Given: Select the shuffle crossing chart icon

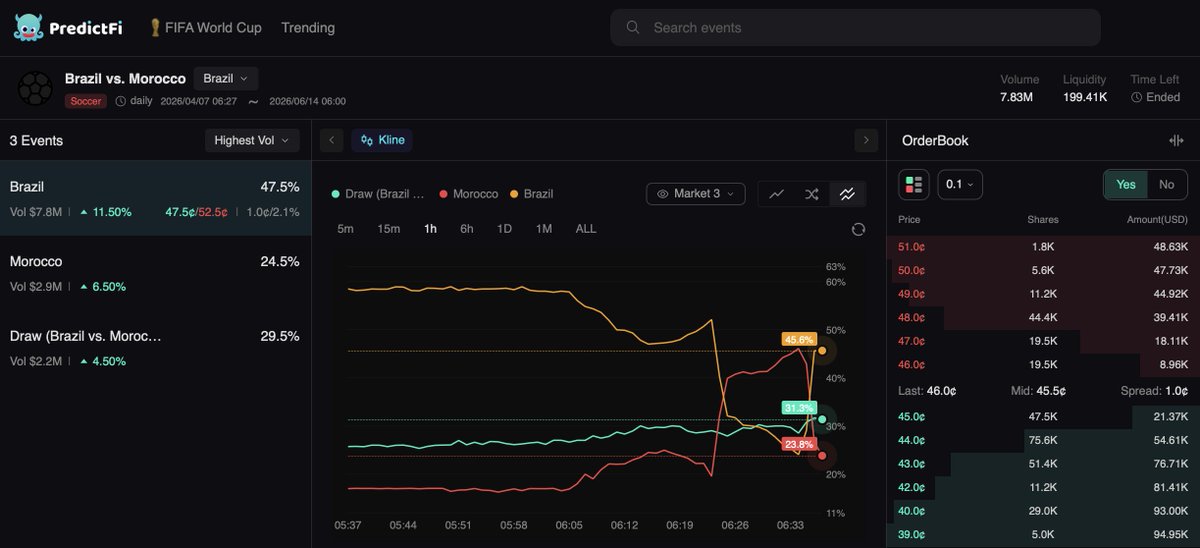Looking at the screenshot, I should [811, 194].
